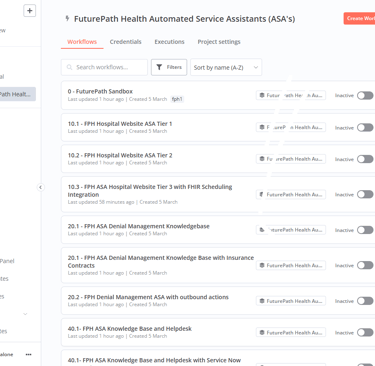This screenshot has width=375, height=366.
Task: Collapse the sidebar with the arrow handle
Action: pos(40,187)
